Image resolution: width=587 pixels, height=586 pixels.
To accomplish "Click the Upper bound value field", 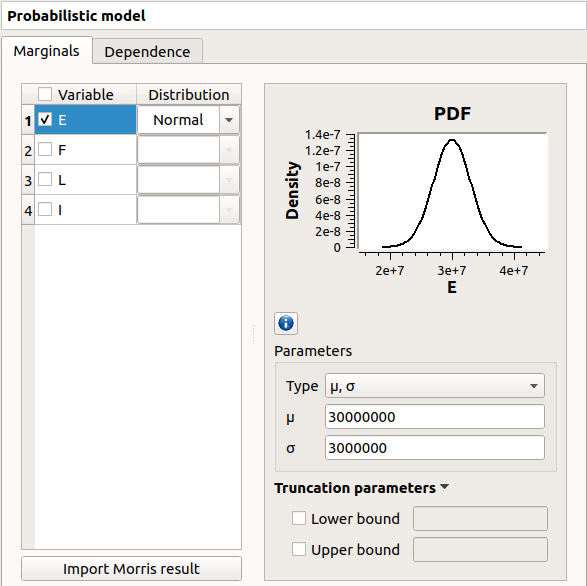I will pos(480,550).
